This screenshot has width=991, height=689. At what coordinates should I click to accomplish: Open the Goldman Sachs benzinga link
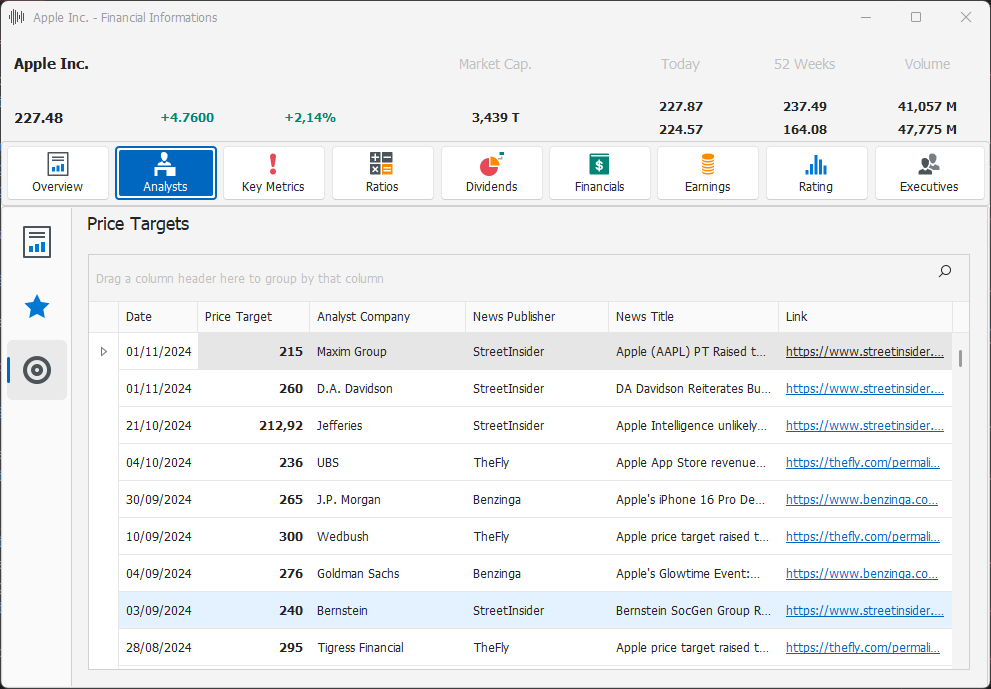pos(861,573)
